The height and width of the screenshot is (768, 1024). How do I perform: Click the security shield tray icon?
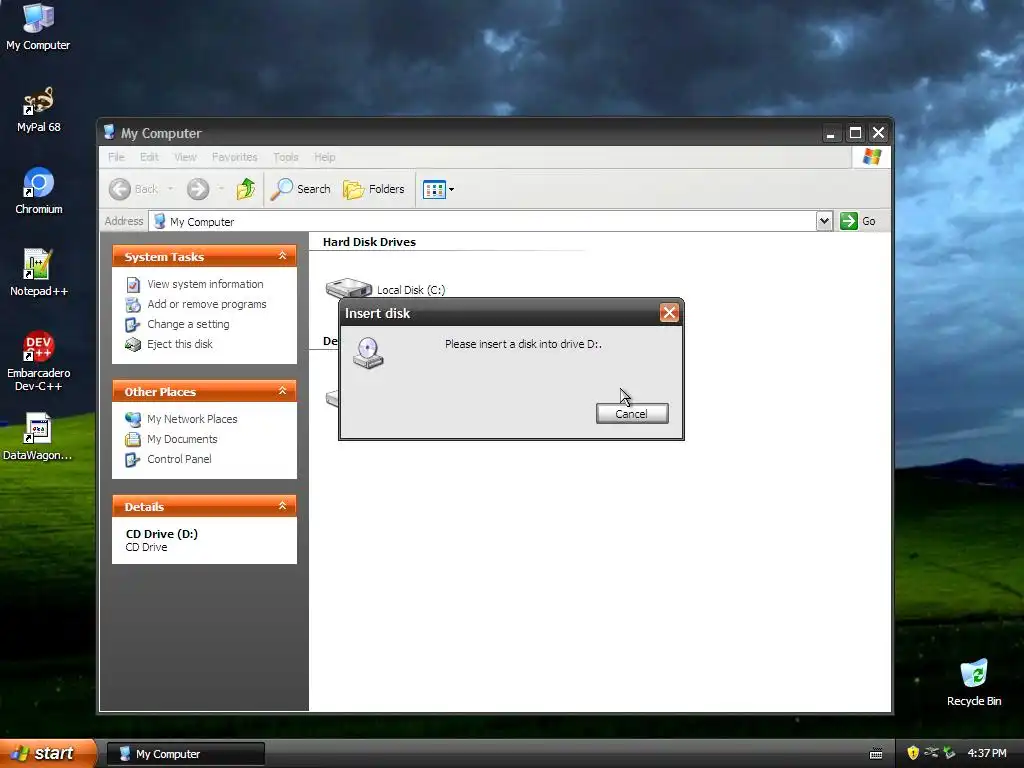click(912, 753)
